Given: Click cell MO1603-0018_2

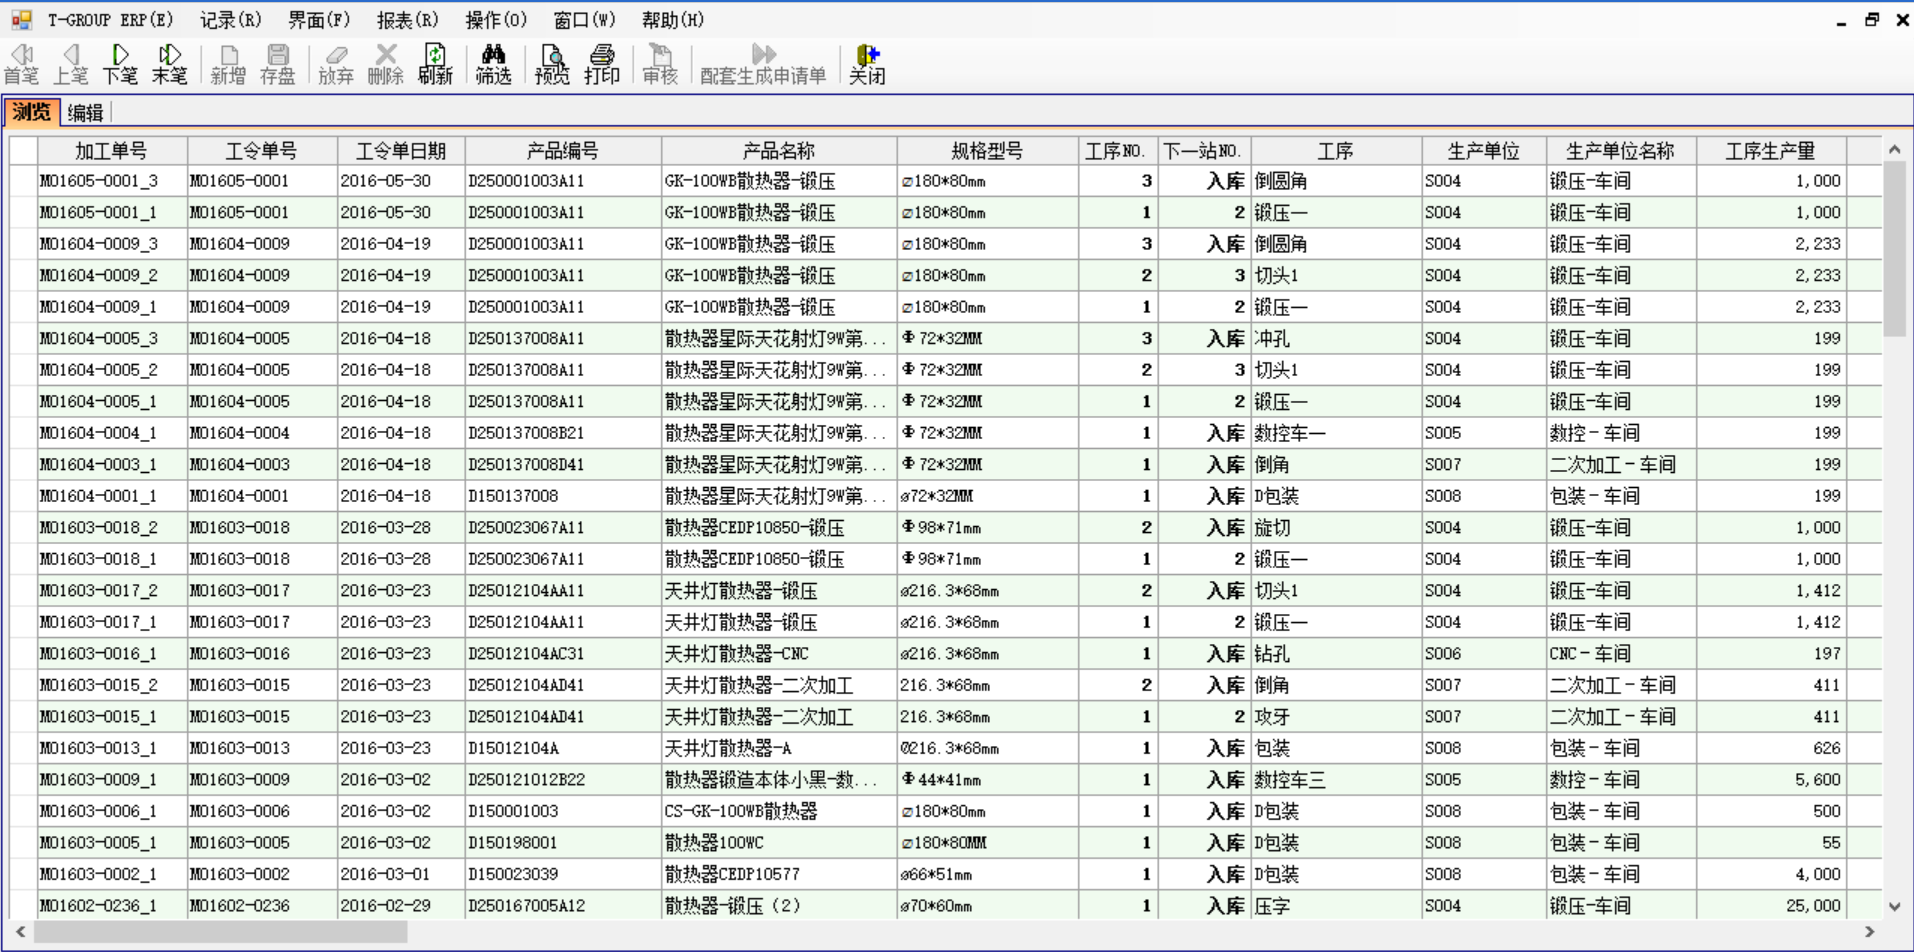Looking at the screenshot, I should tap(112, 527).
